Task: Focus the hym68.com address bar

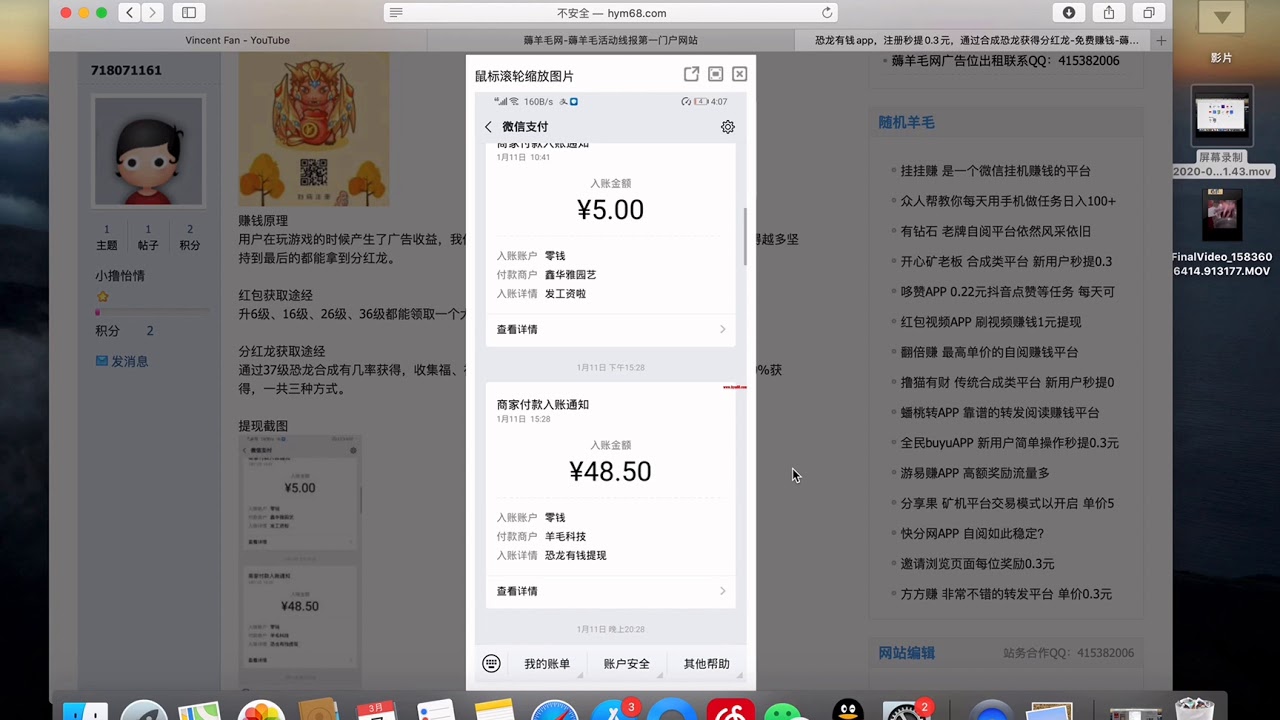Action: tap(611, 13)
